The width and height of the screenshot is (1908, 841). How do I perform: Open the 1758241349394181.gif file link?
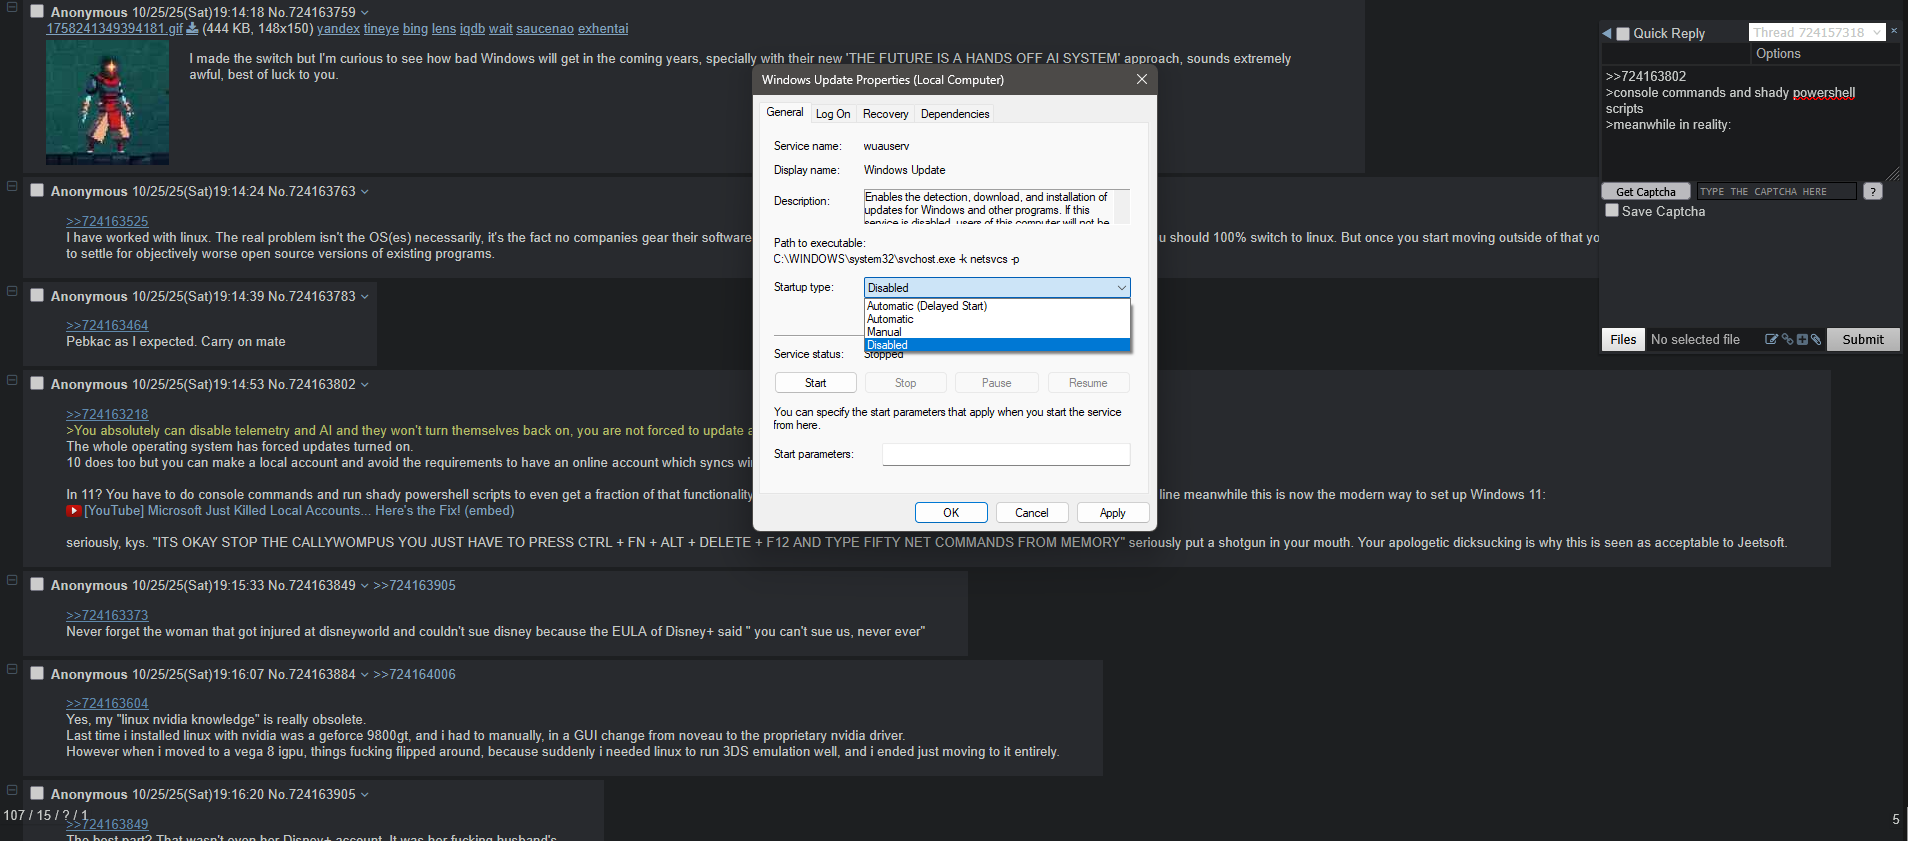point(115,29)
